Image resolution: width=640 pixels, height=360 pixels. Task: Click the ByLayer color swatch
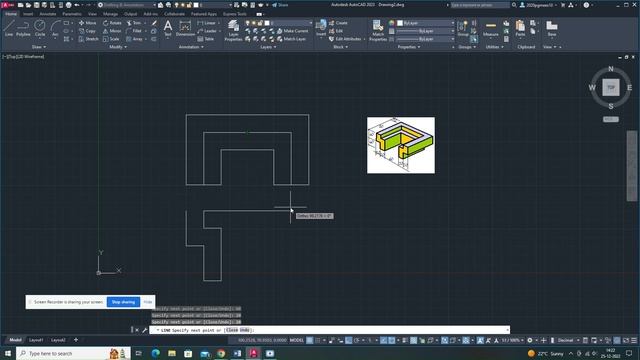click(x=400, y=23)
